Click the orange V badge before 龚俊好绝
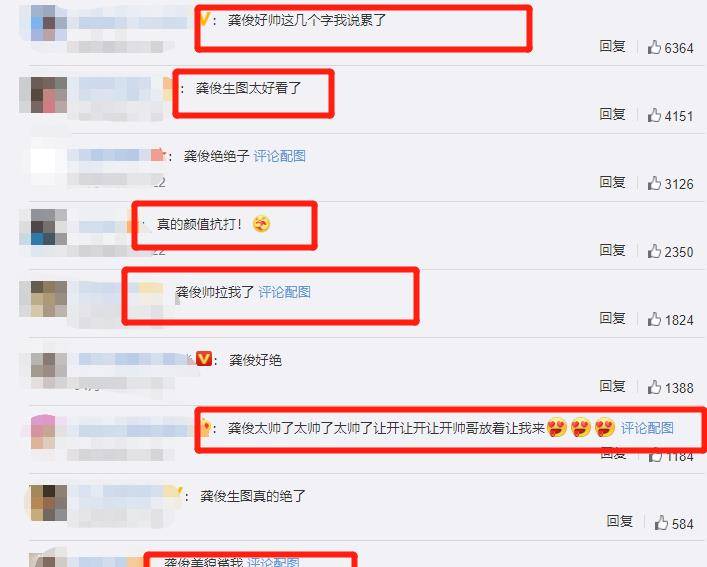Viewport: 707px width, 567px height. (x=204, y=359)
